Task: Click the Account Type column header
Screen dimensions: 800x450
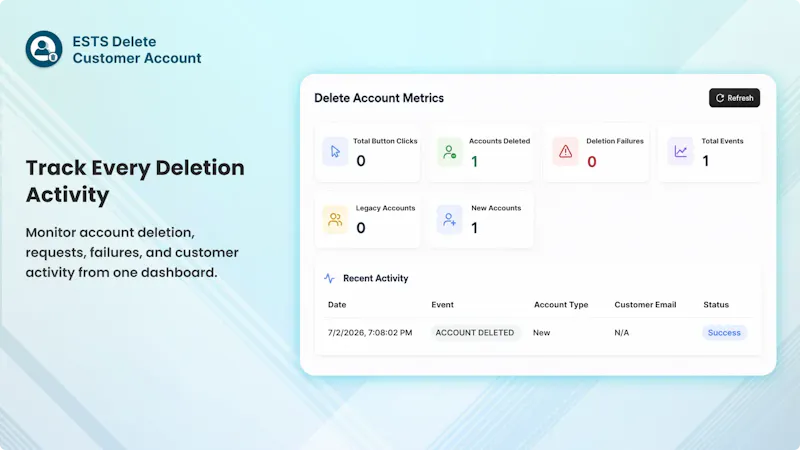Action: [561, 305]
